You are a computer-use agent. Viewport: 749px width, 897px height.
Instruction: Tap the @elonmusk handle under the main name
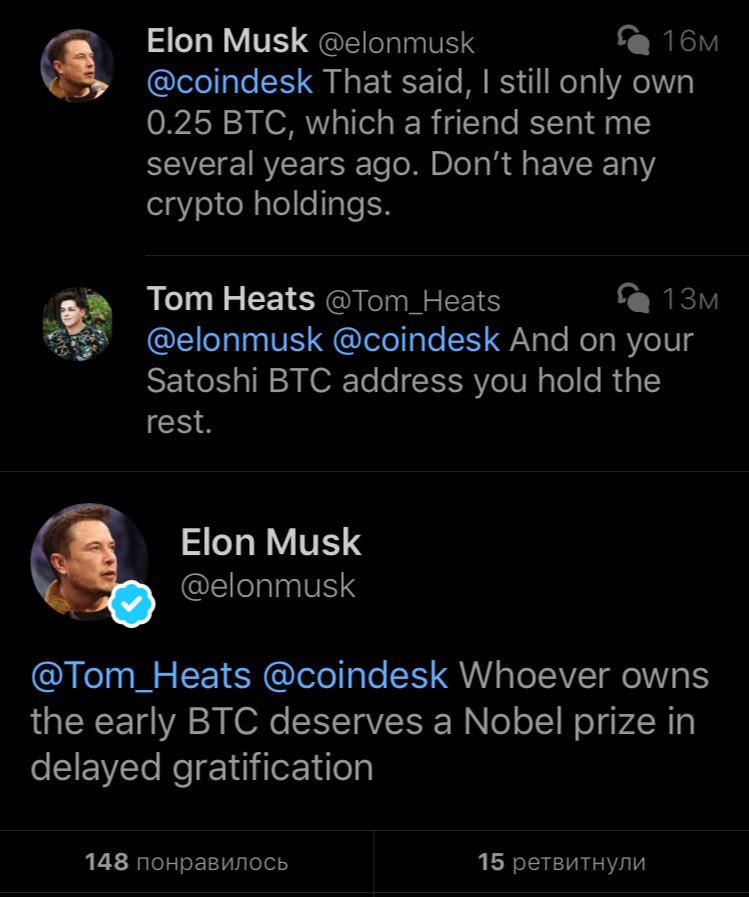click(268, 586)
